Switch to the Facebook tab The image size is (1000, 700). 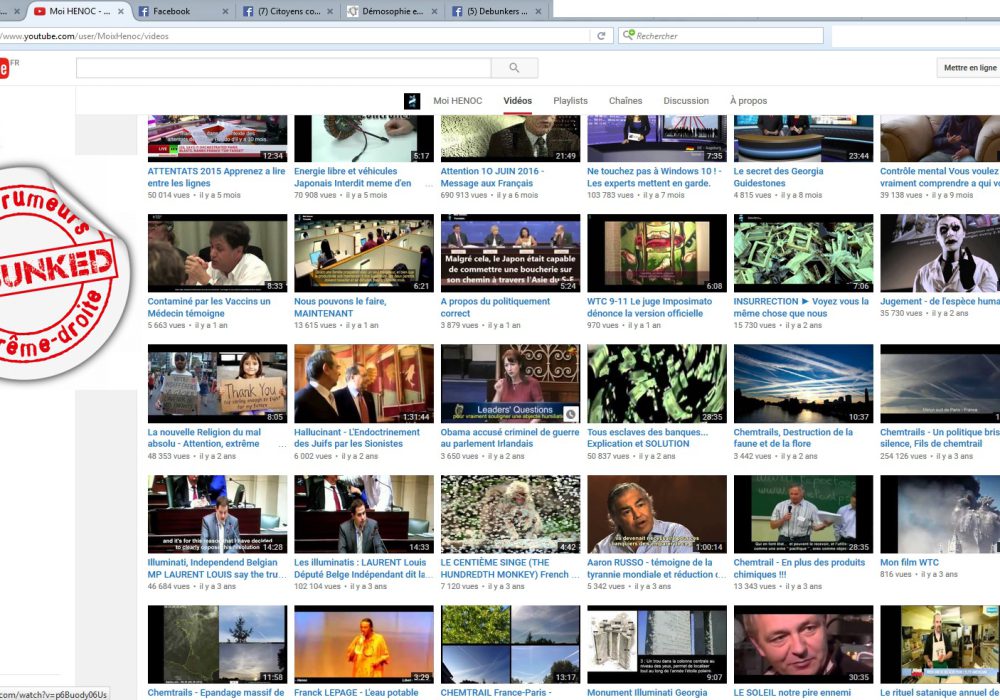(183, 11)
